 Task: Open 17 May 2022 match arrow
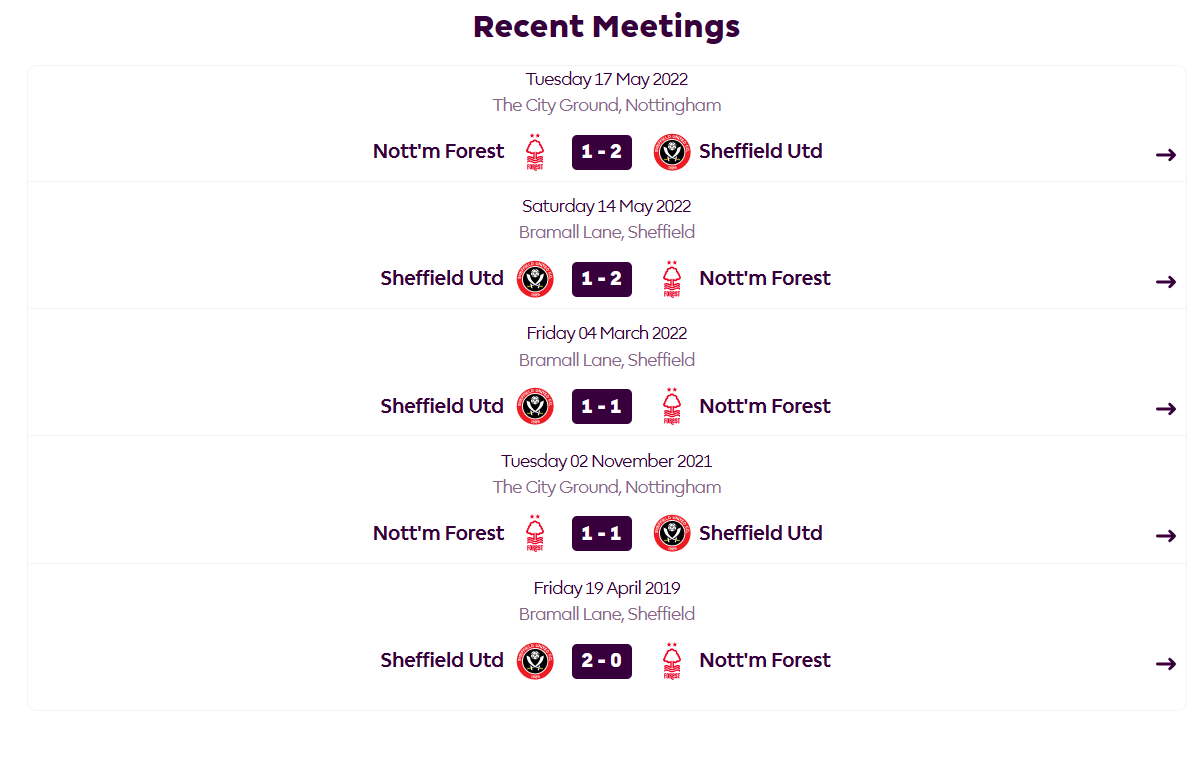click(x=1165, y=155)
